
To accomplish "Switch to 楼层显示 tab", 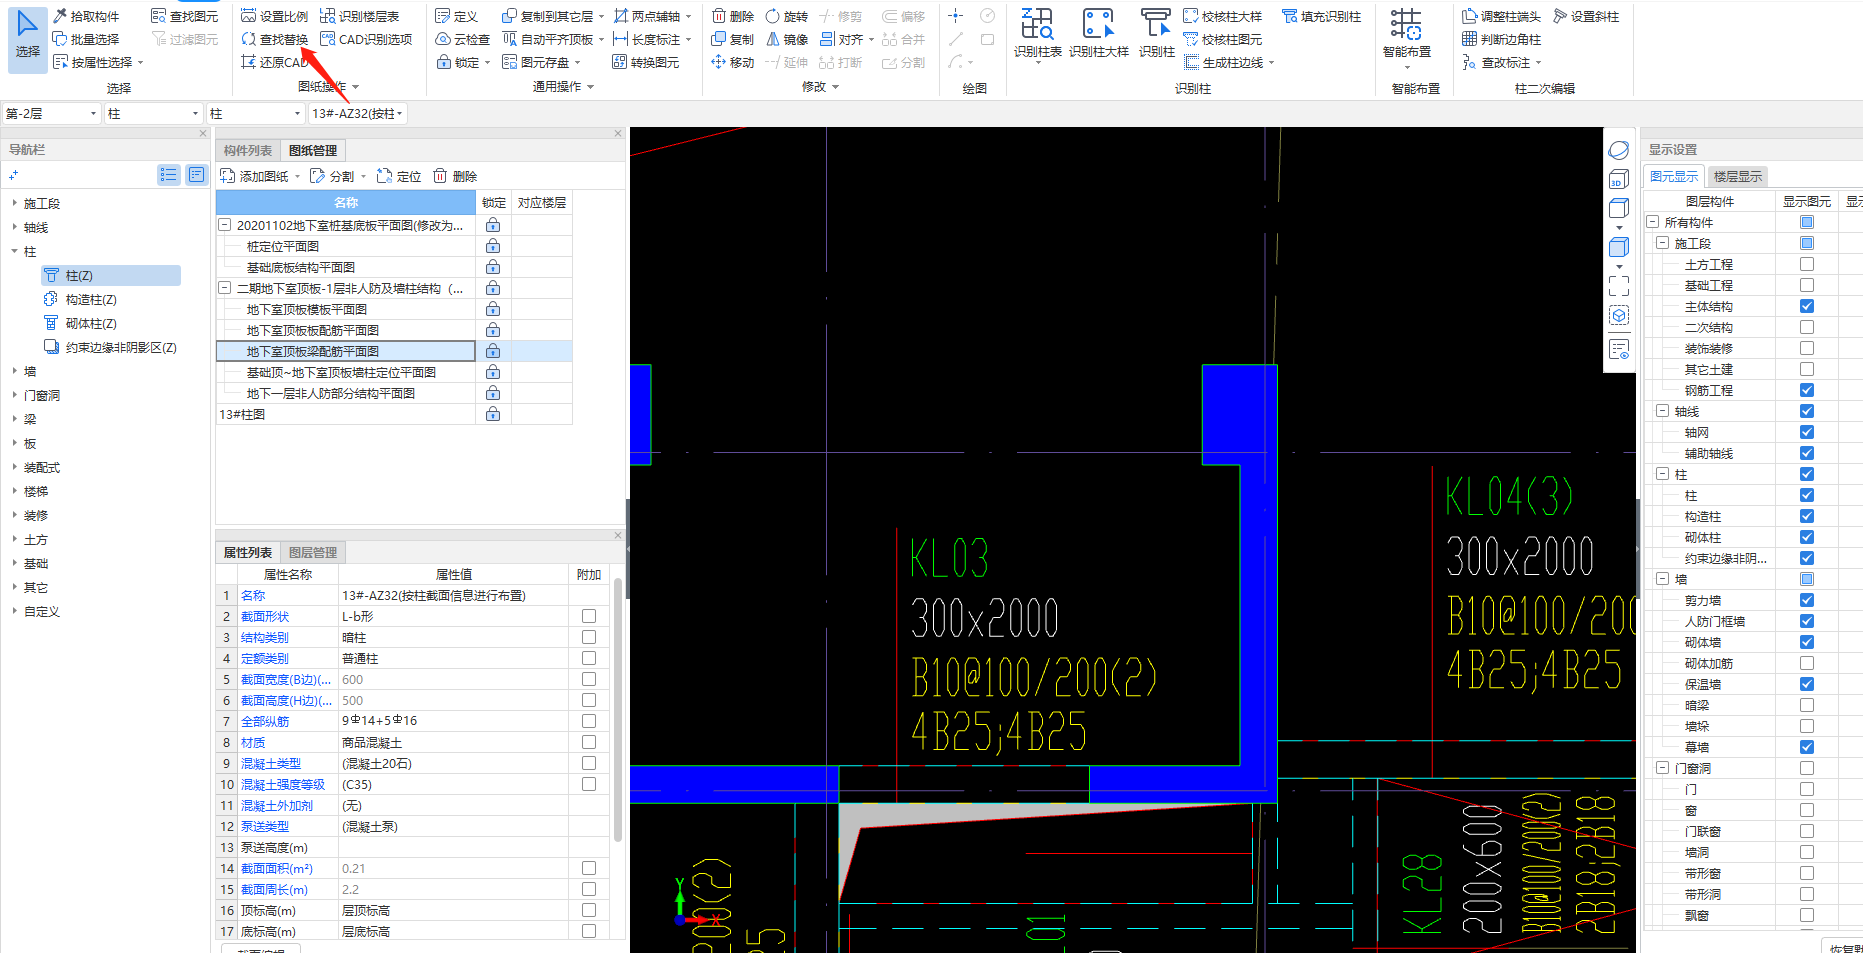I will coord(1738,177).
